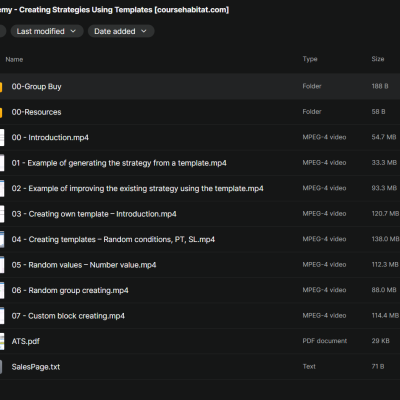The width and height of the screenshot is (400, 400).
Task: Click the 00 - Introduction.mp4 video file icon
Action: [x=2, y=138]
